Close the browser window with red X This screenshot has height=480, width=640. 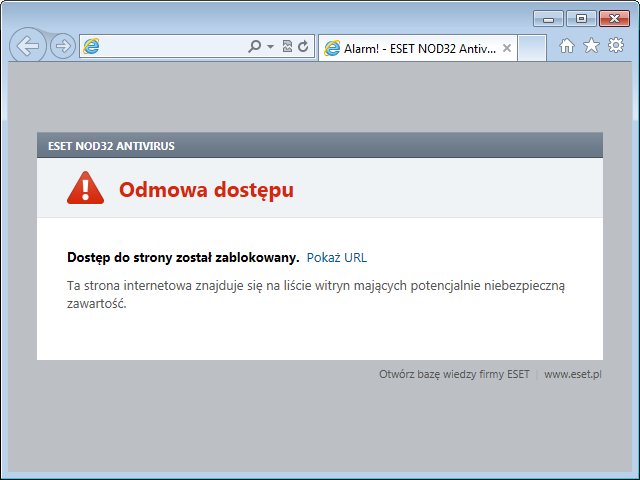coord(614,19)
